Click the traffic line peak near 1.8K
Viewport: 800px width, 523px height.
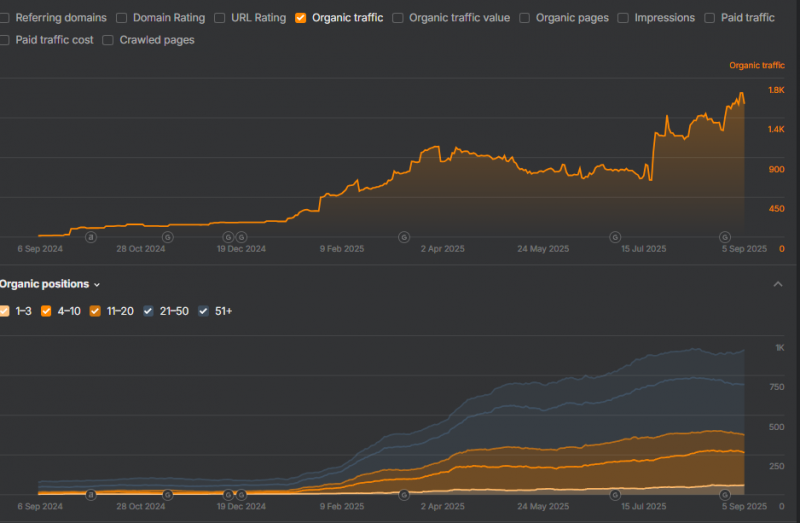[741, 94]
